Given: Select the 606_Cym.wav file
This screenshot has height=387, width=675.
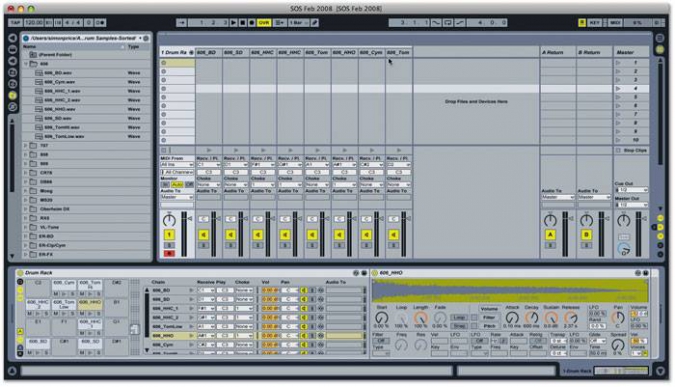Looking at the screenshot, I should pos(59,82).
